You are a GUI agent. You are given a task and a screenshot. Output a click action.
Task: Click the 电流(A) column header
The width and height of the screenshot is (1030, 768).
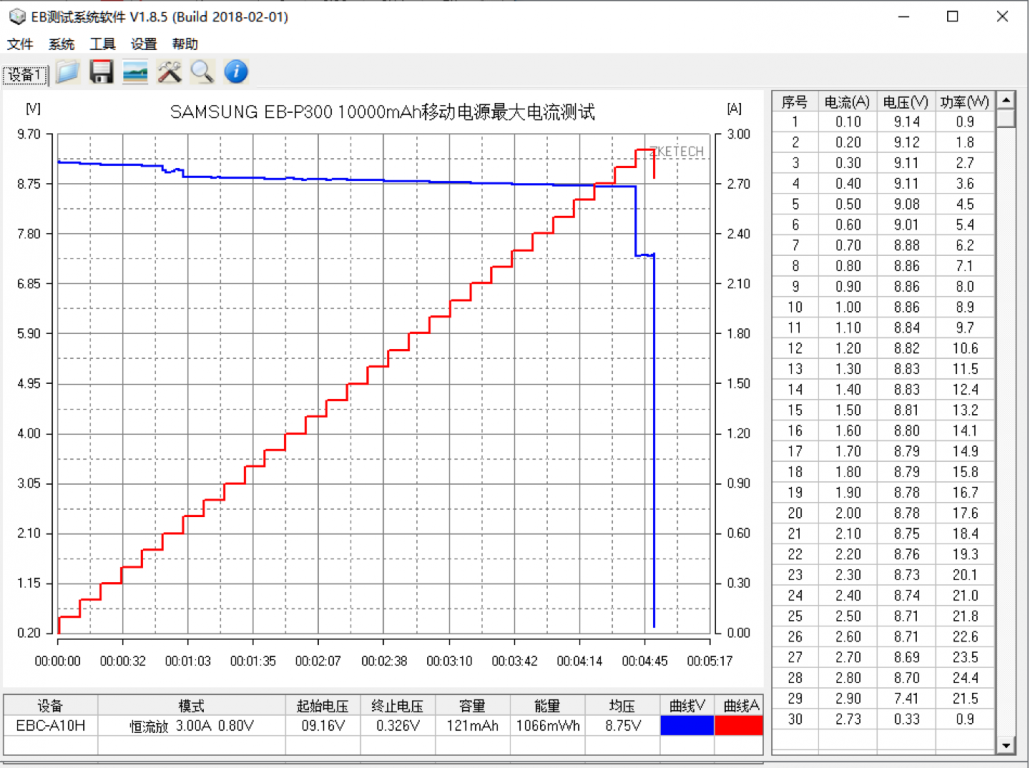(x=847, y=102)
